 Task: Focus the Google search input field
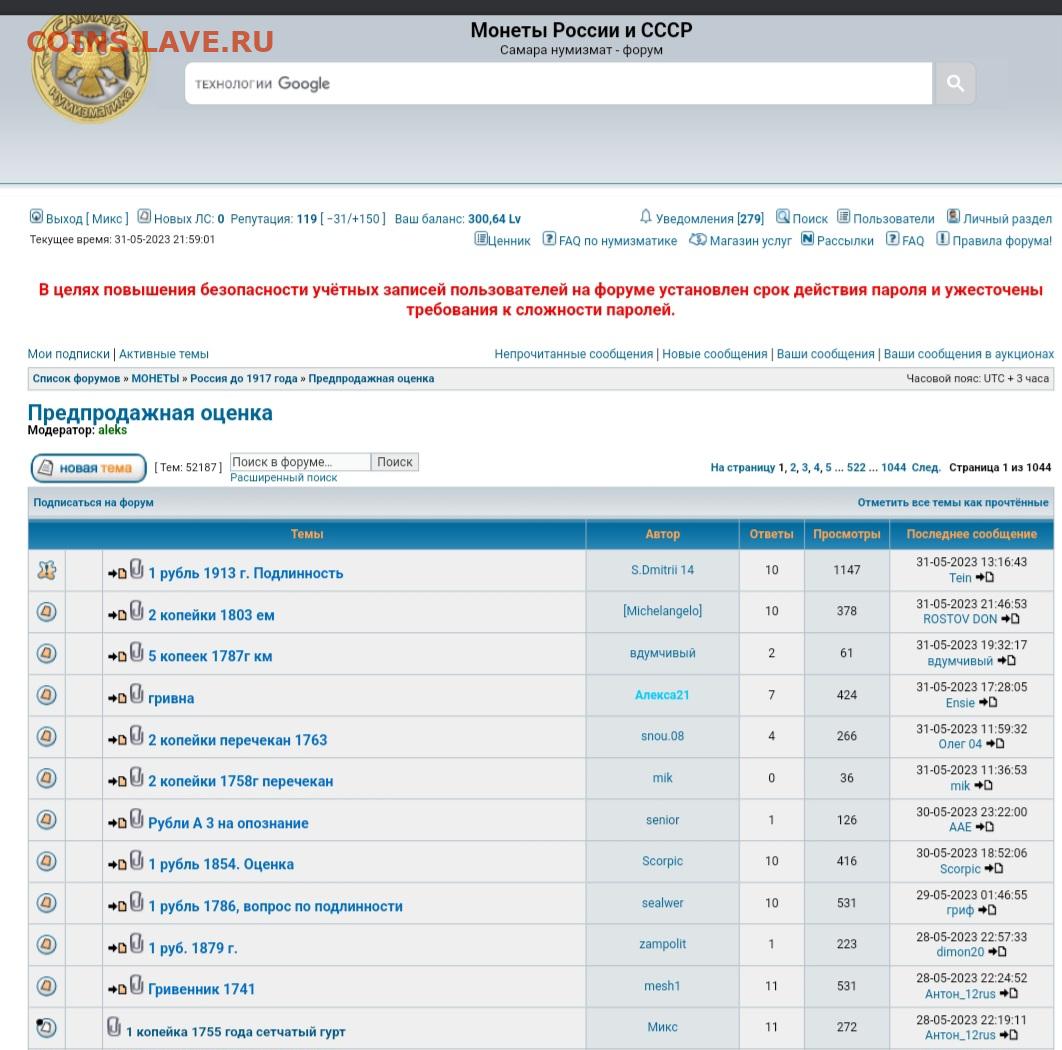559,83
